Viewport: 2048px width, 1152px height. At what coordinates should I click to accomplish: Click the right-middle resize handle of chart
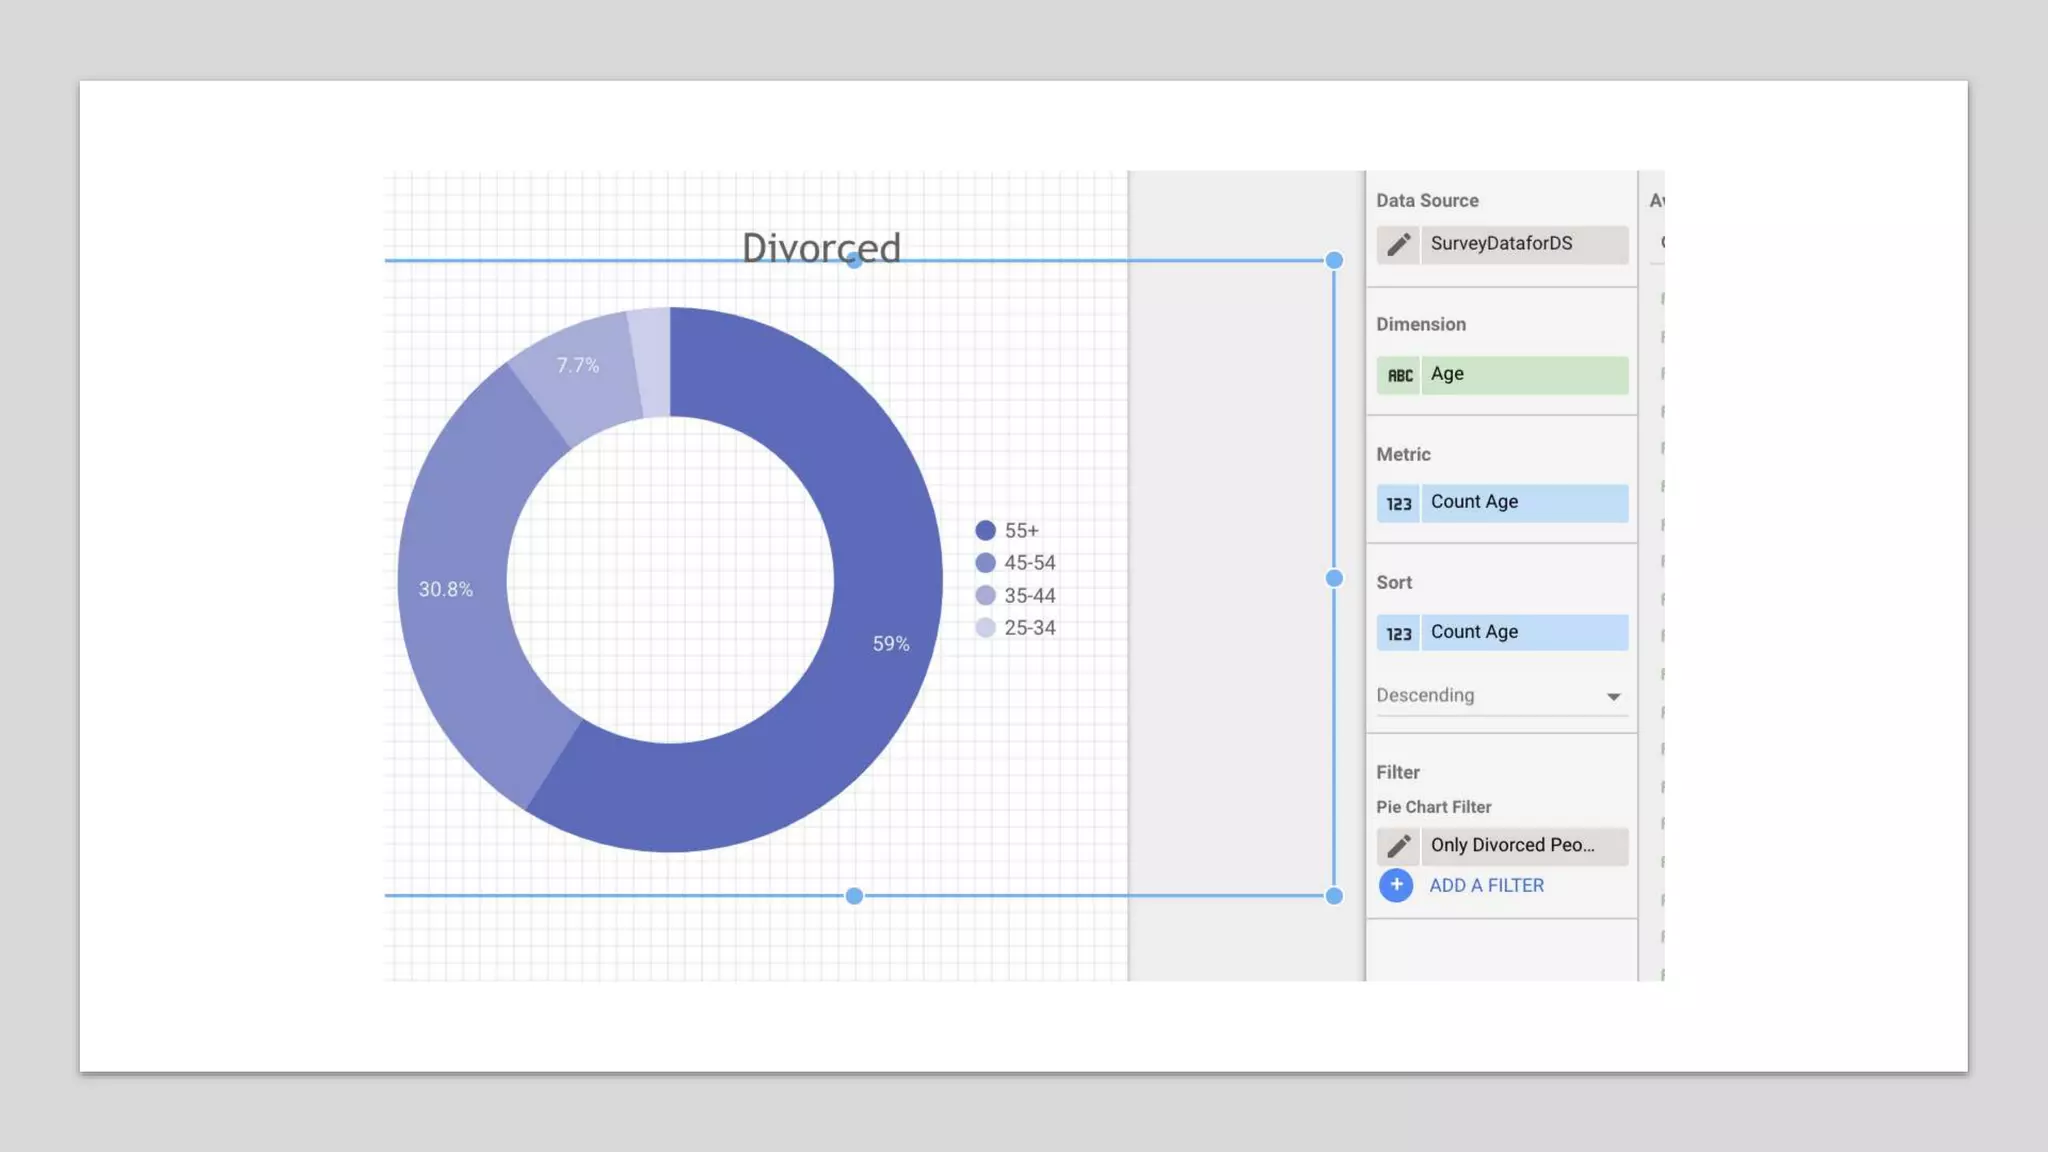click(x=1333, y=578)
